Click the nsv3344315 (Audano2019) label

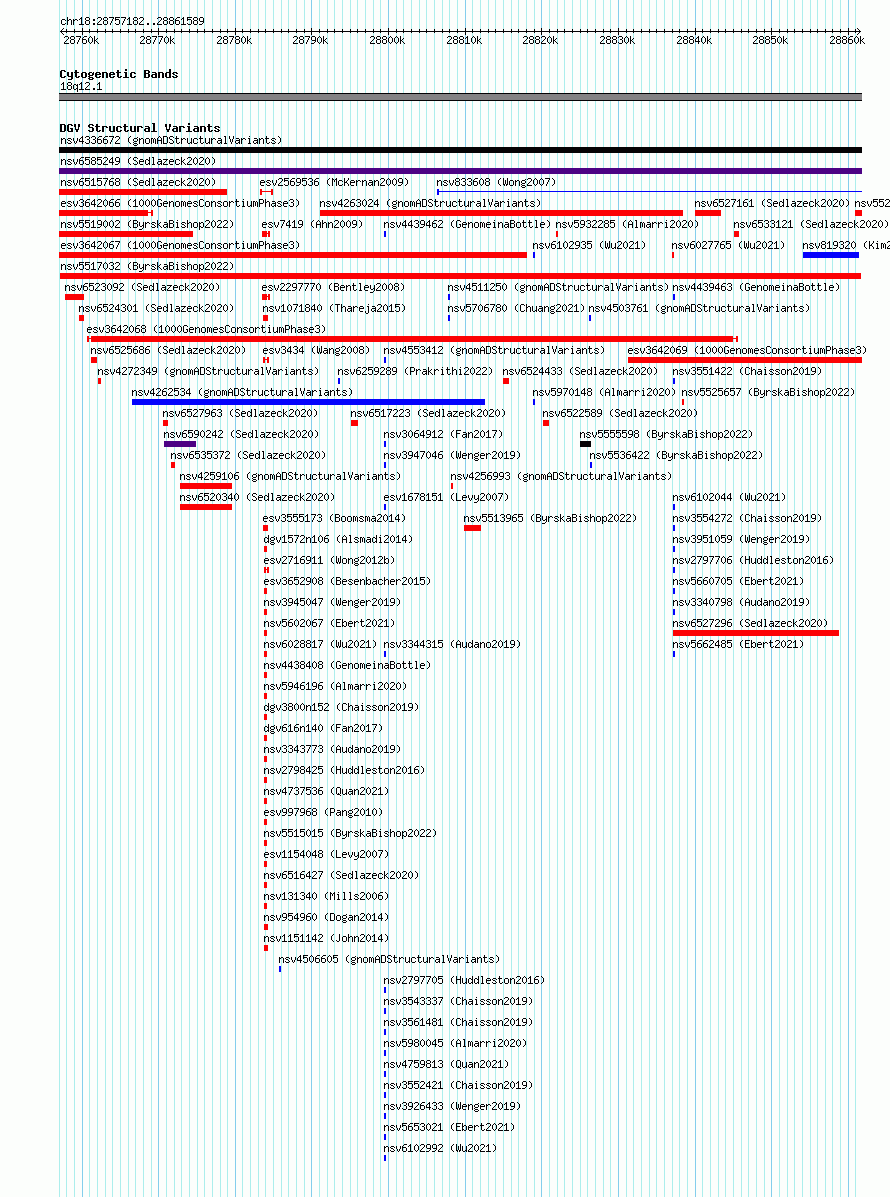click(452, 644)
